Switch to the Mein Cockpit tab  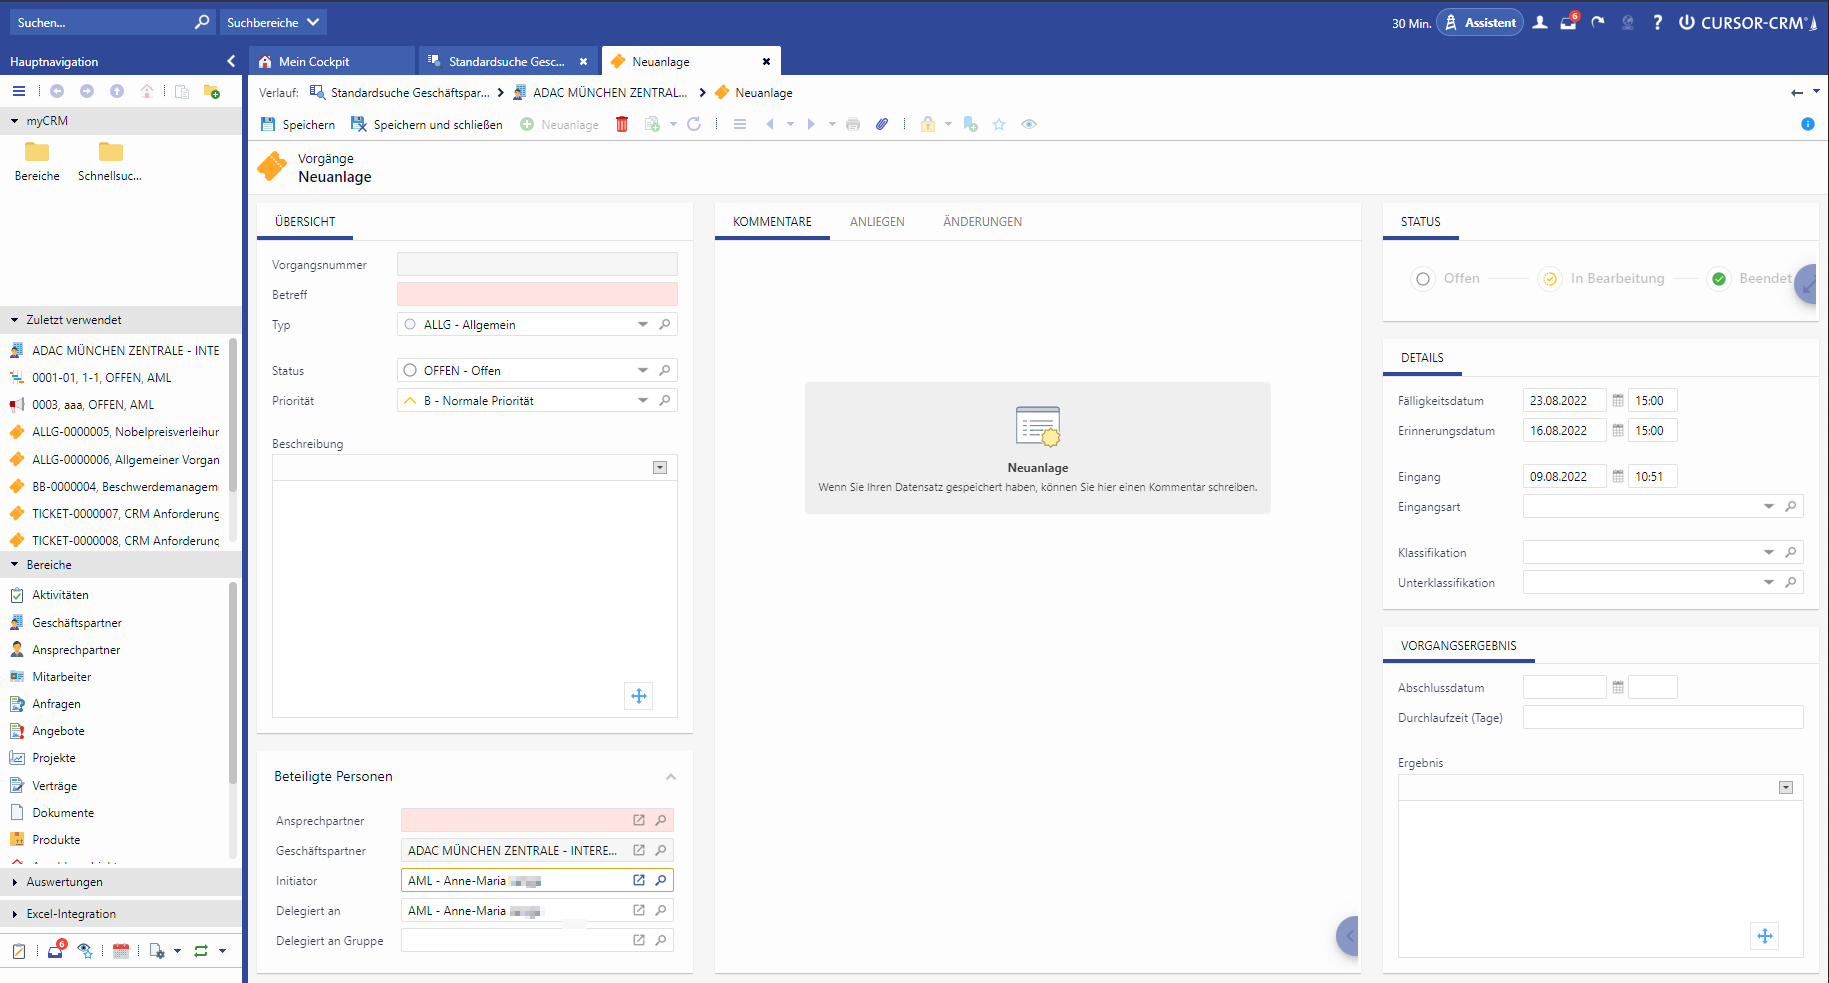[x=314, y=62]
